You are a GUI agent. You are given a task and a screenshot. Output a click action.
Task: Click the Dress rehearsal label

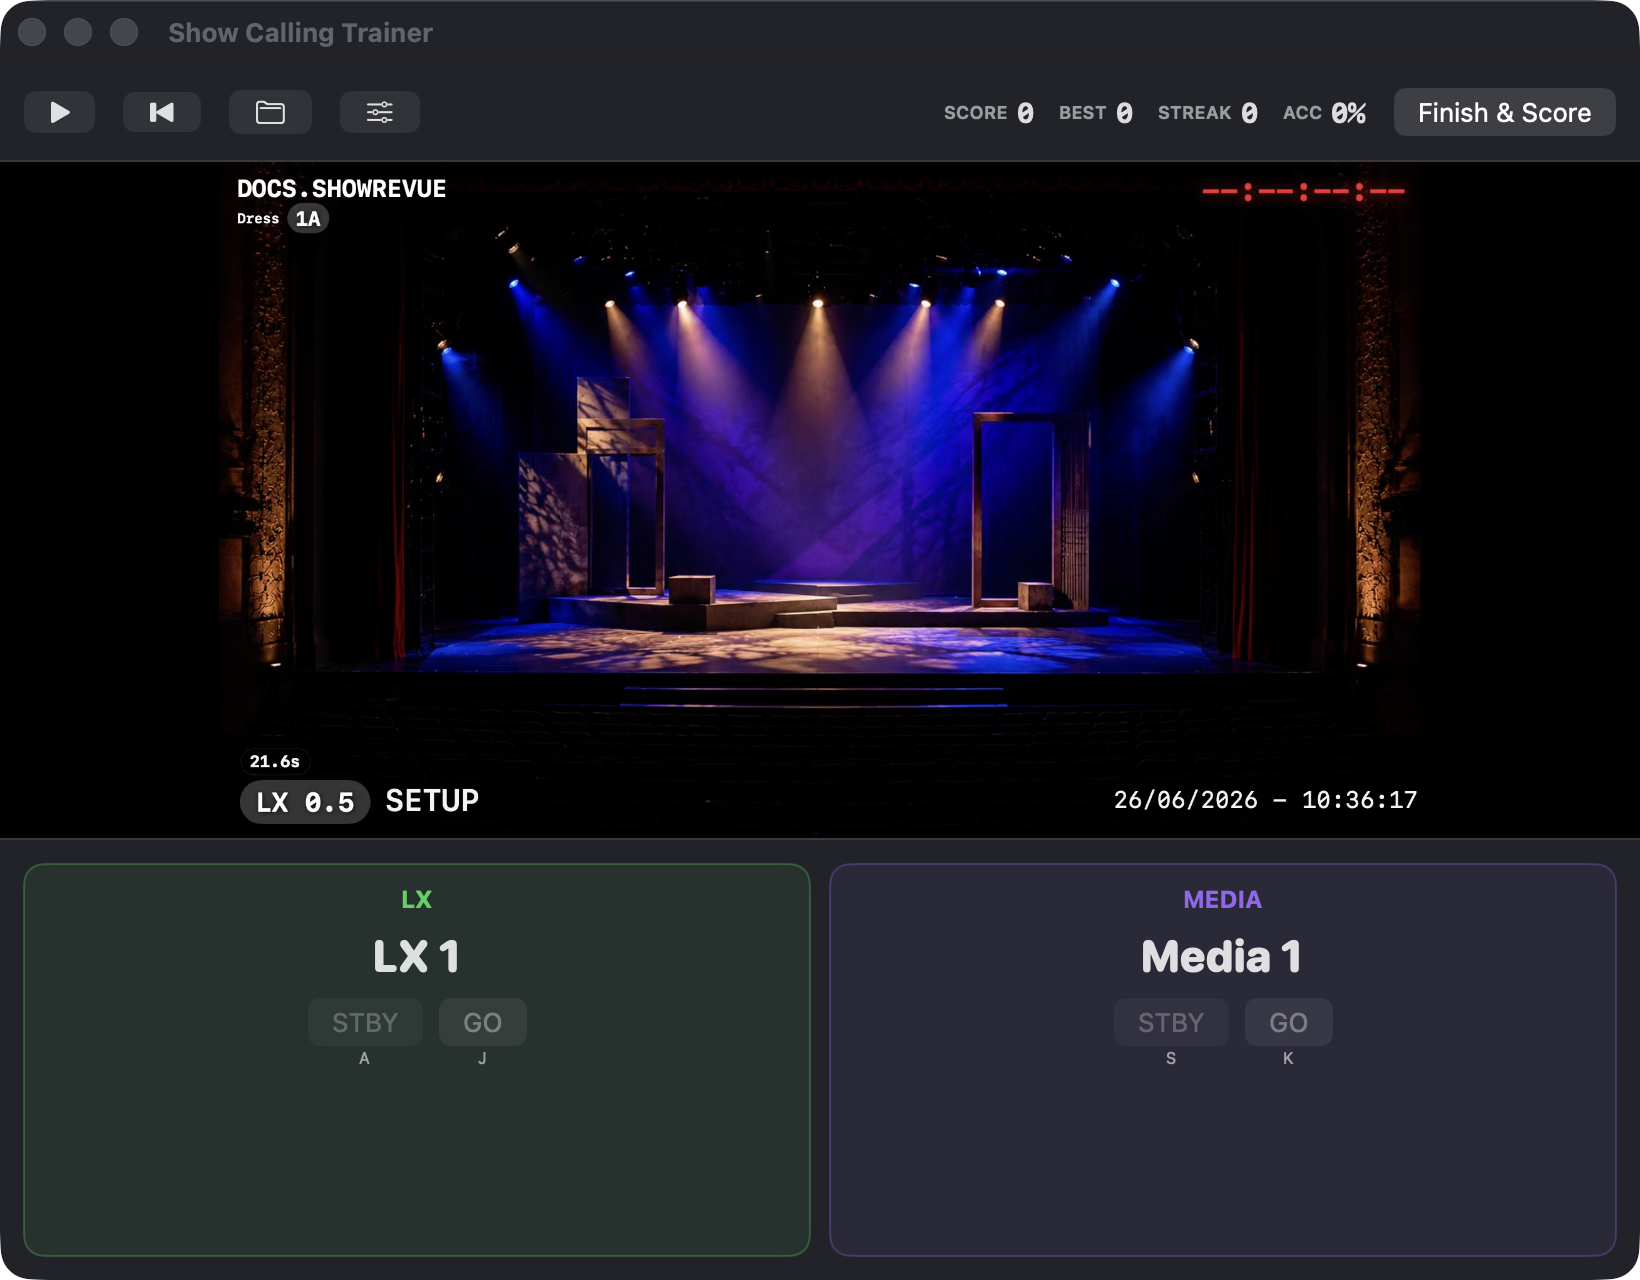(x=258, y=218)
